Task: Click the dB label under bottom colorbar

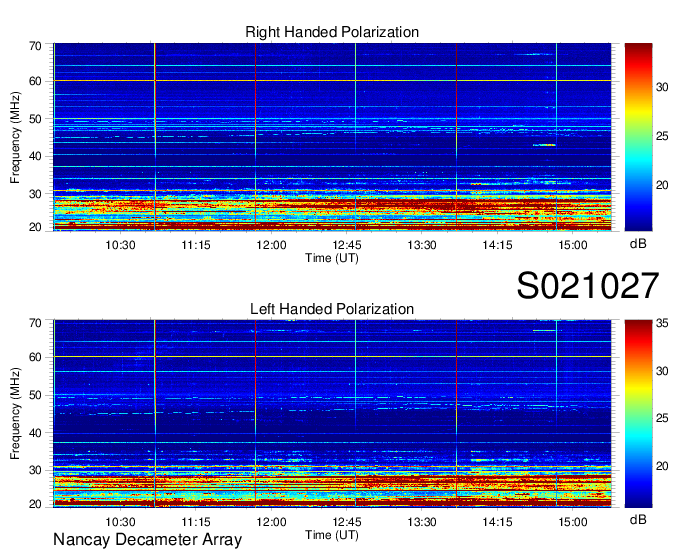Action: (x=638, y=519)
